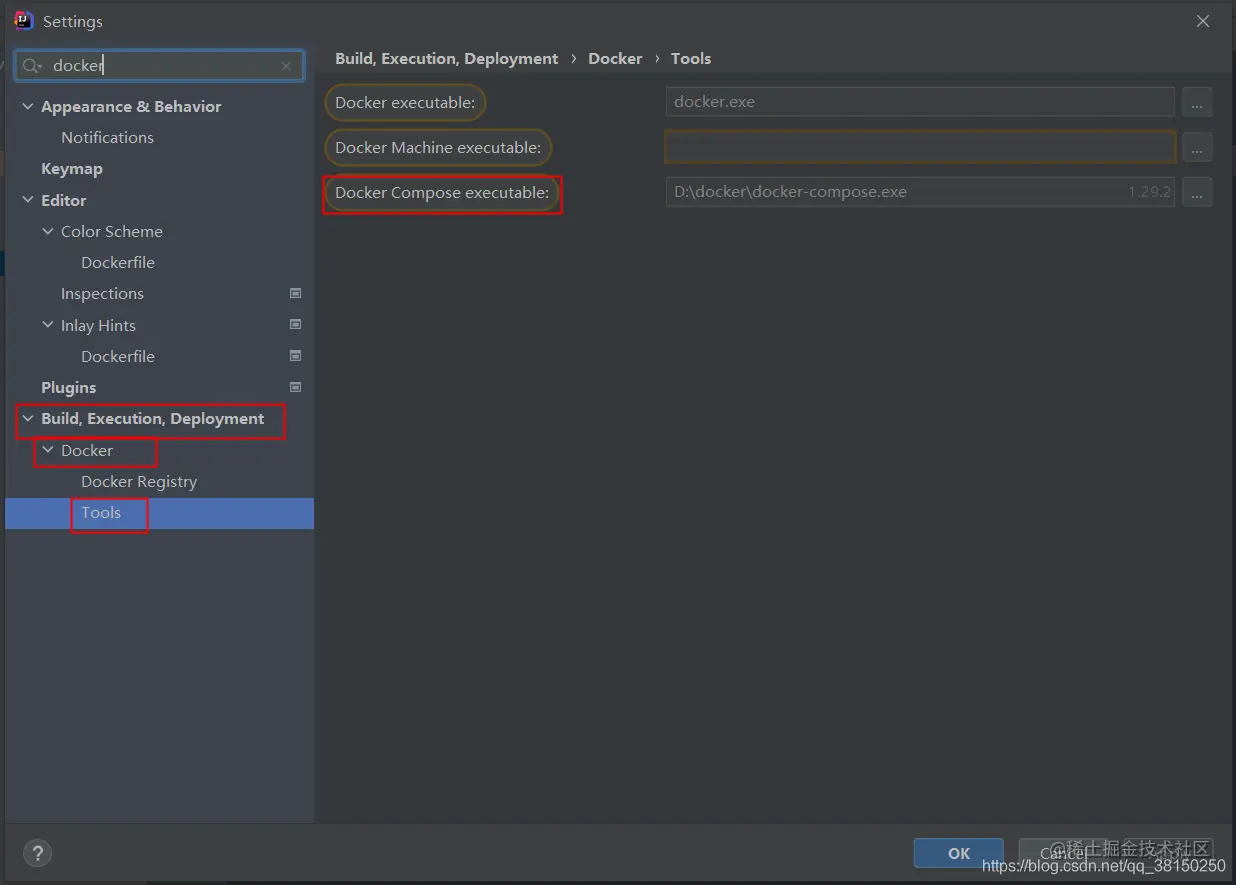Viewport: 1236px width, 885px height.
Task: Open the Plugins settings page
Action: coord(68,387)
